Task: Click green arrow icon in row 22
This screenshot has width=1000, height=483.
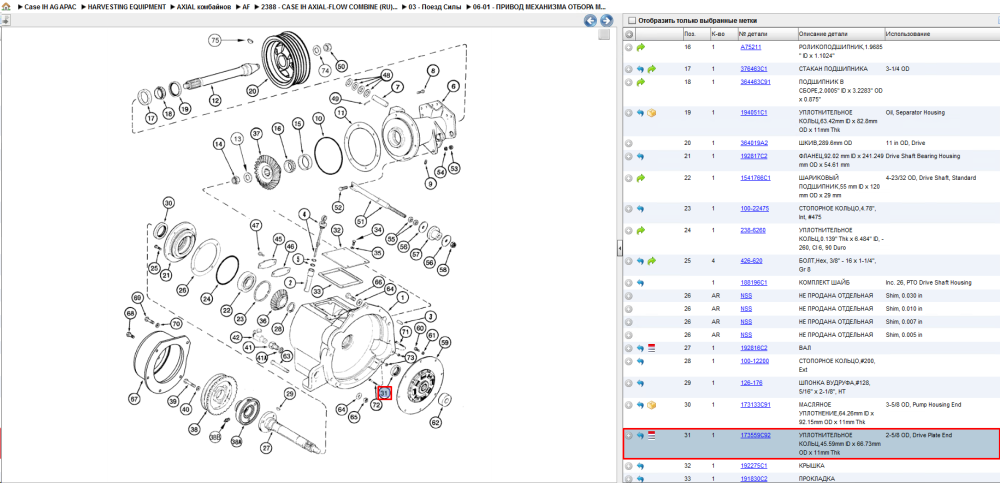Action: pos(641,178)
